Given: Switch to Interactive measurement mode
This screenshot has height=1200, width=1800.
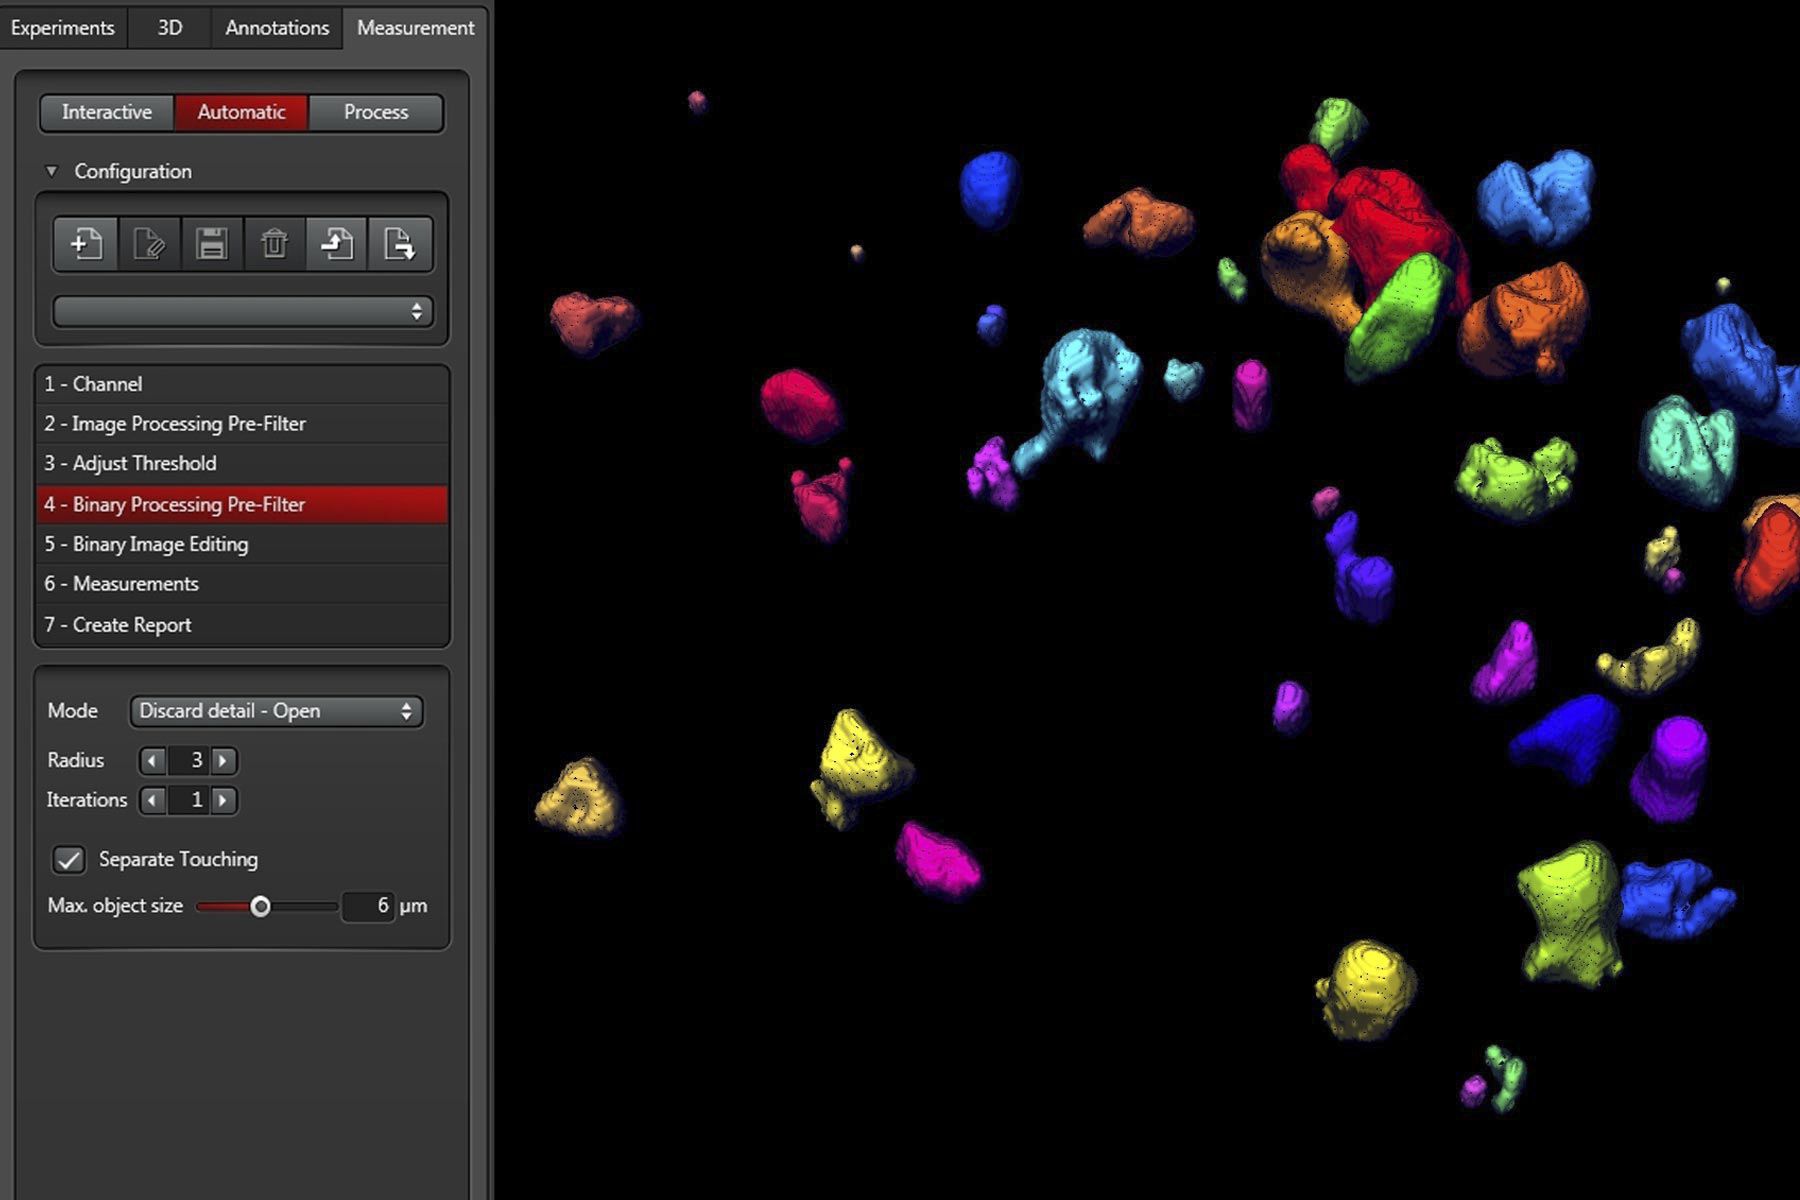Looking at the screenshot, I should [107, 112].
